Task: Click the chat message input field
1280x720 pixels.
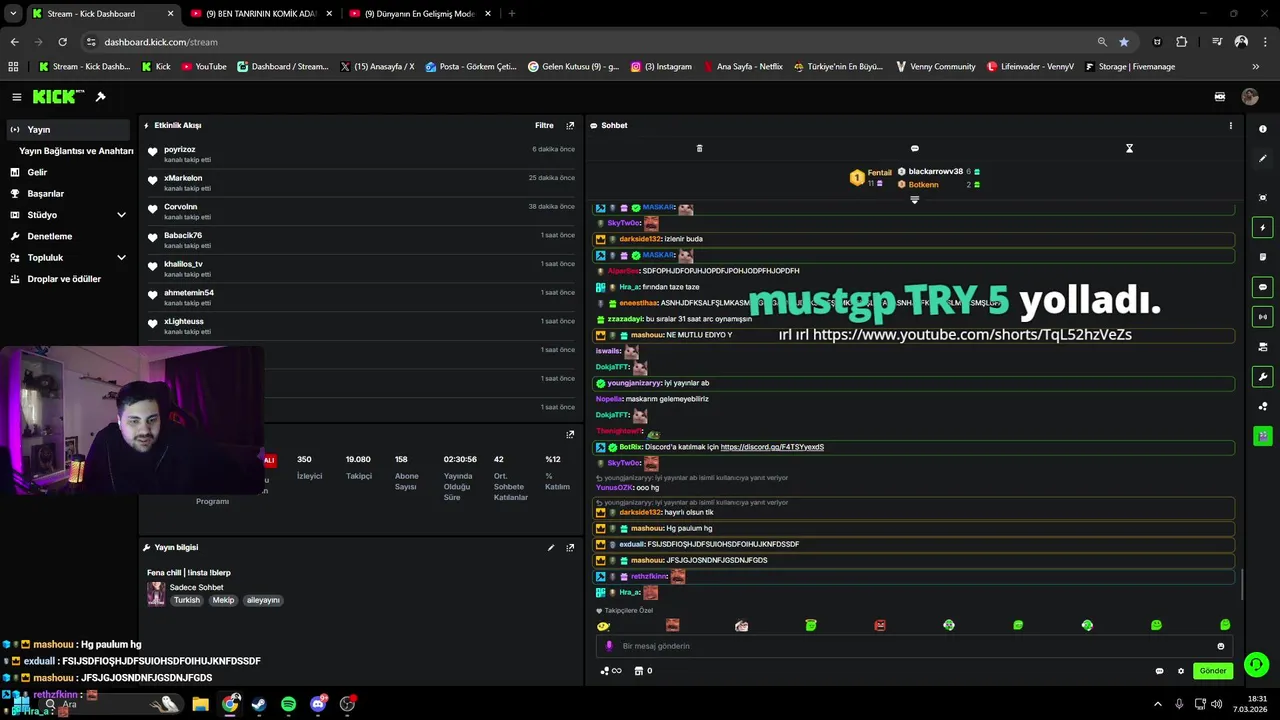Action: pos(914,646)
